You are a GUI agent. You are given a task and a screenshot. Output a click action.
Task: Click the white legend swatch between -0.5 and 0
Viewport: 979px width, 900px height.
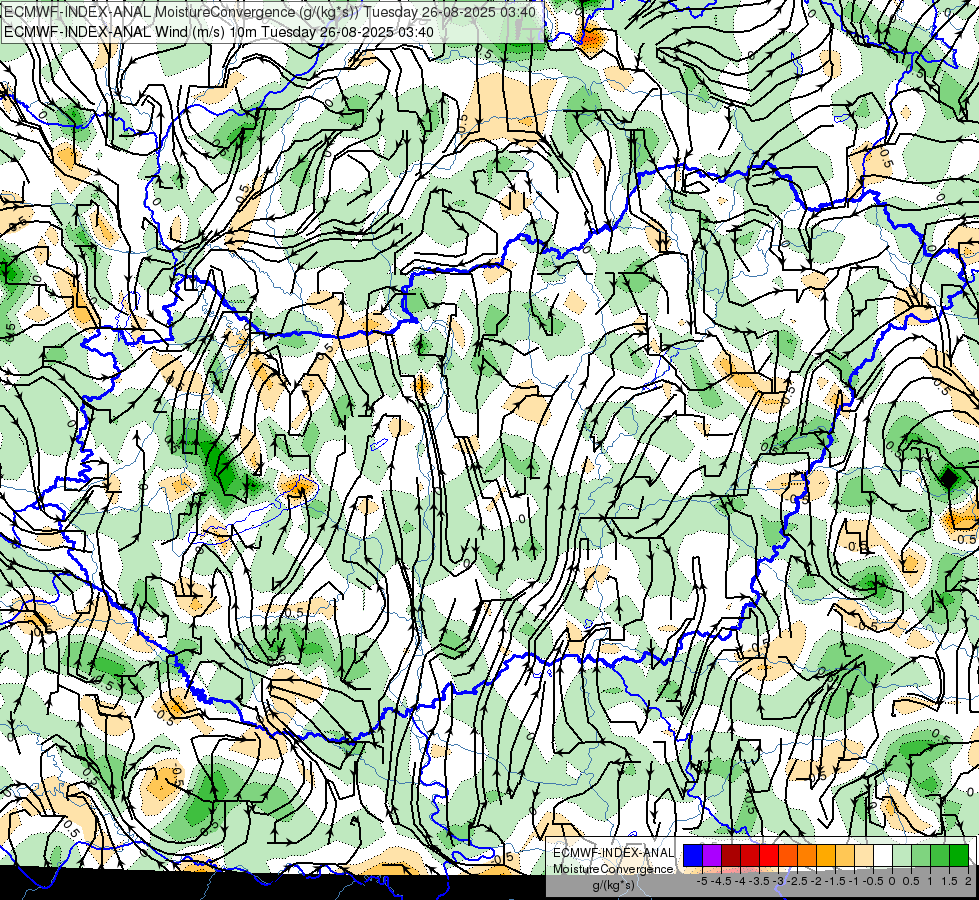[883, 856]
